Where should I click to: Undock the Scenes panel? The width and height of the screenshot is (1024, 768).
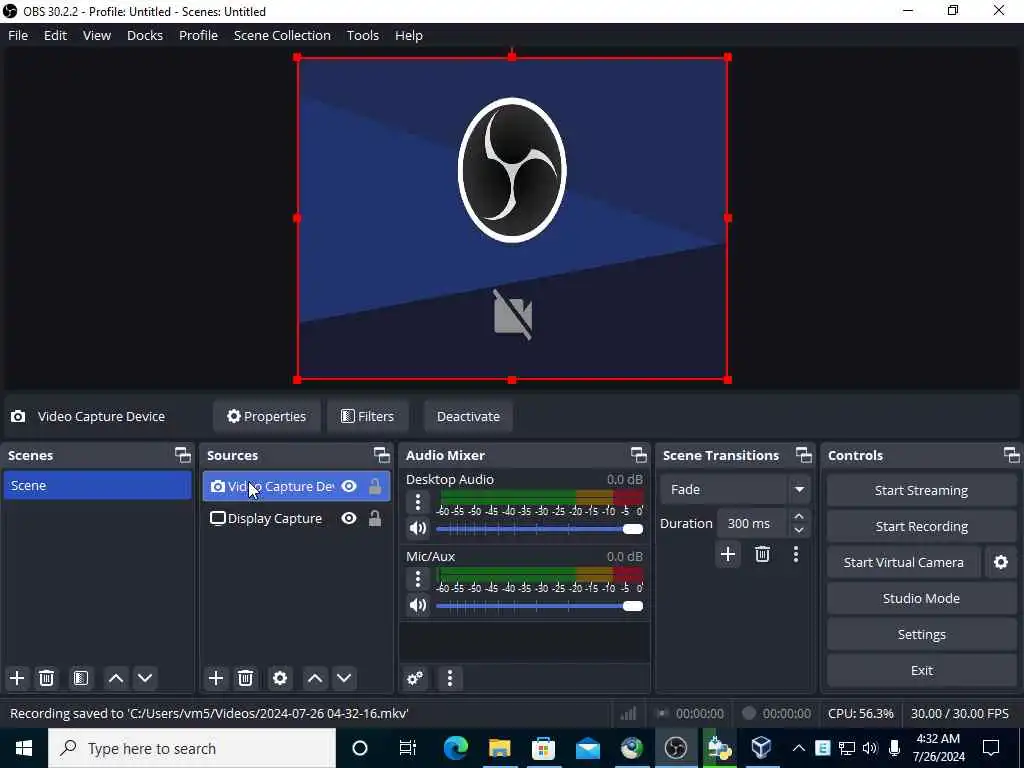(183, 455)
